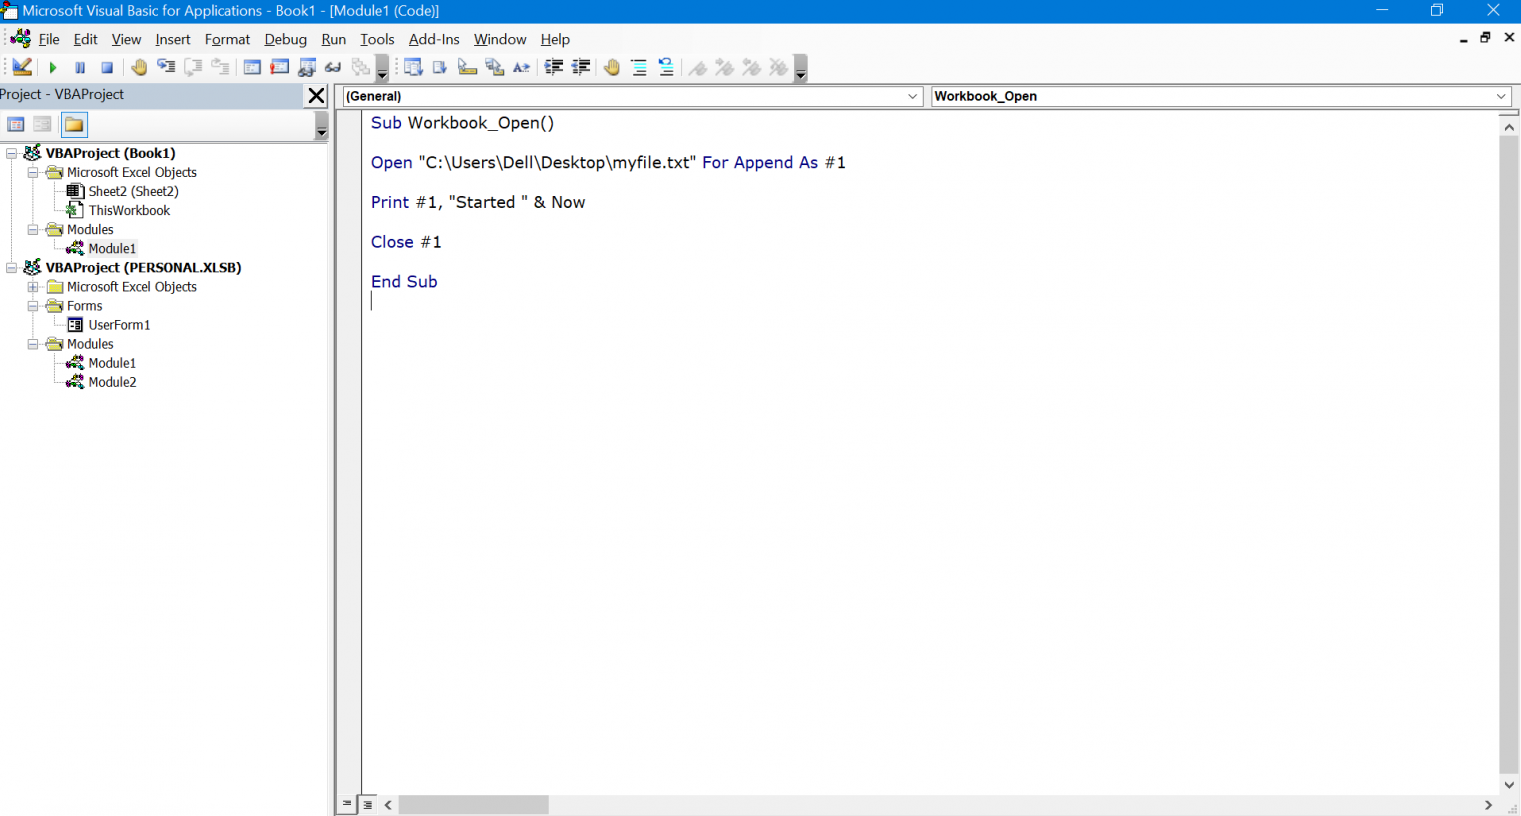
Task: Open the Debug menu
Action: tap(285, 39)
